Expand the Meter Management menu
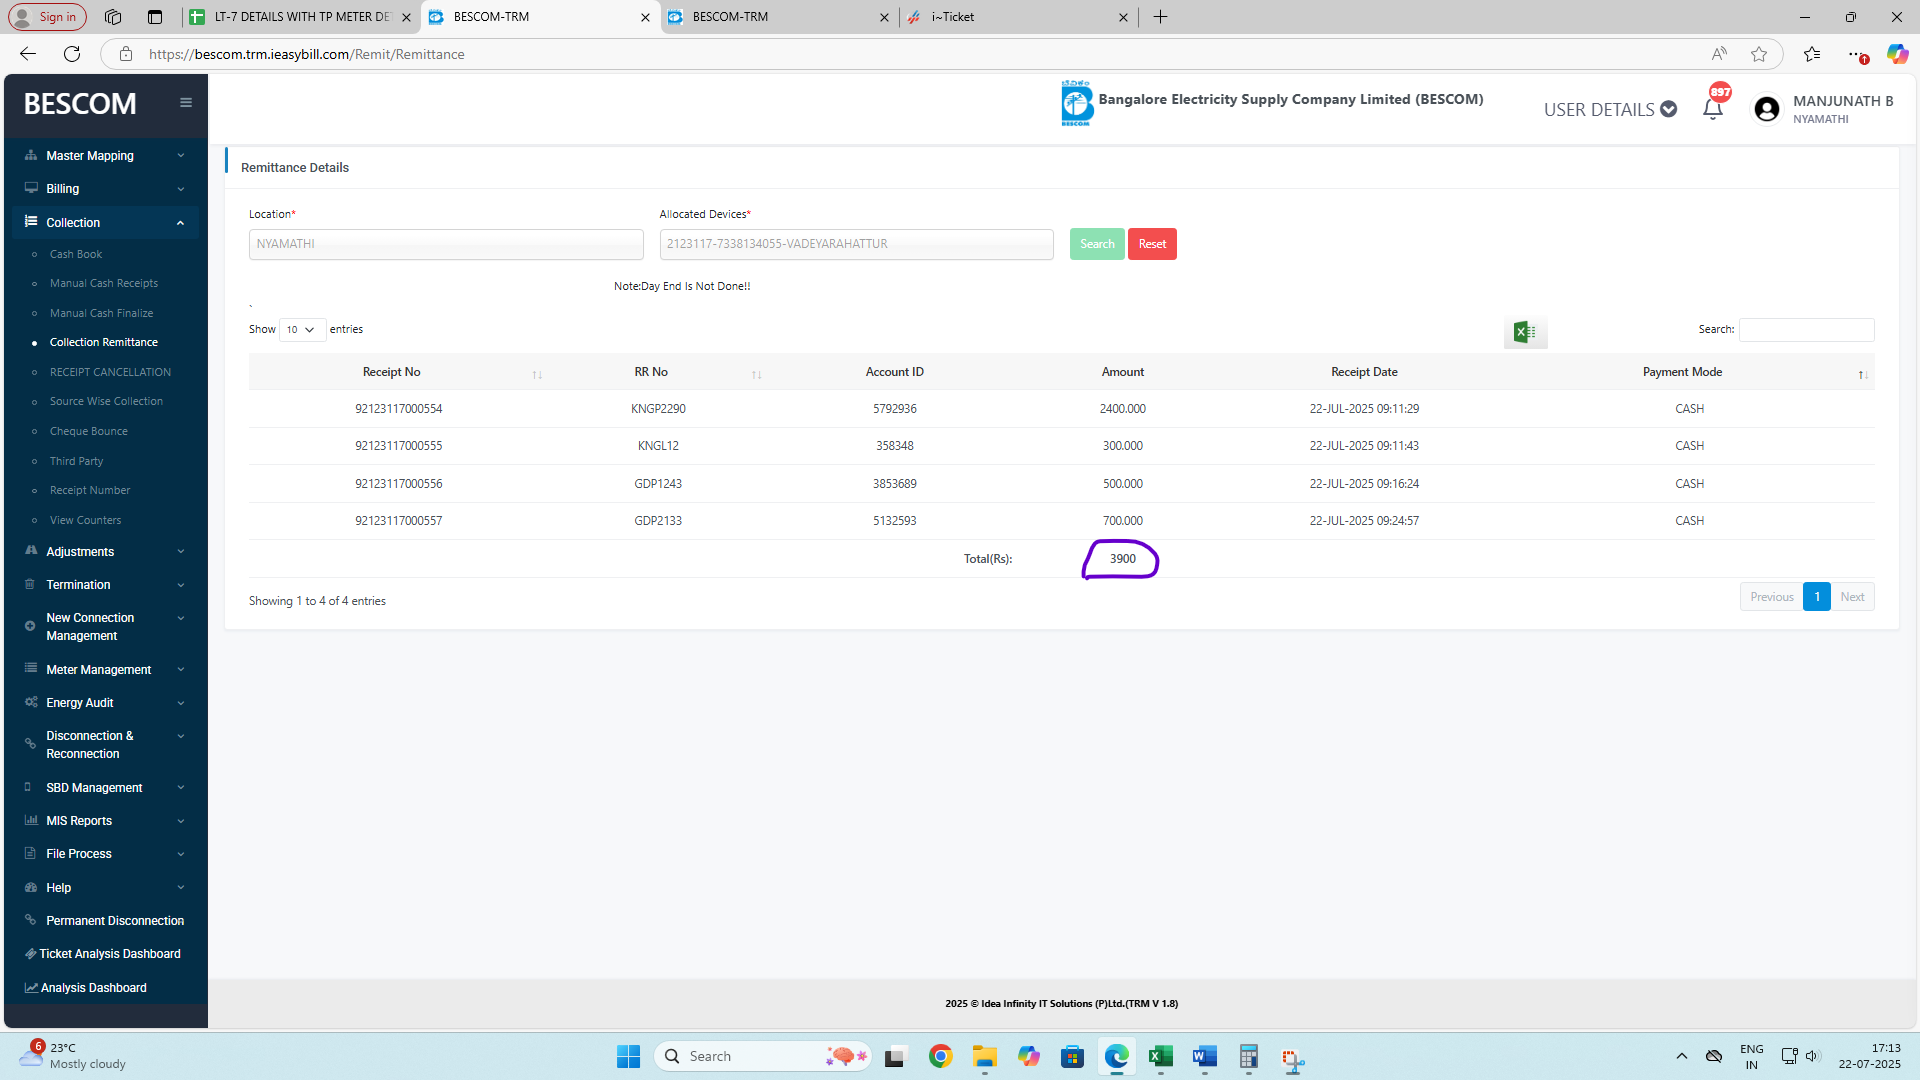The image size is (1920, 1080). (x=105, y=669)
